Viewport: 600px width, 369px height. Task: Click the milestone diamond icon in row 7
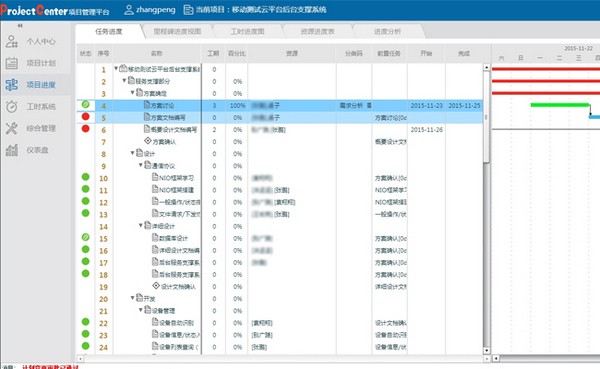tap(148, 141)
